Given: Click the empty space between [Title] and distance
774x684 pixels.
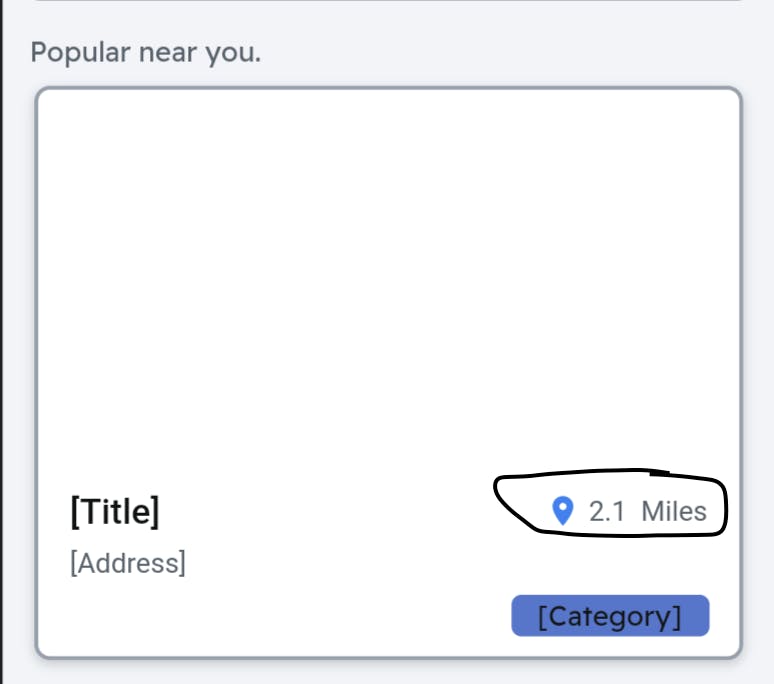Looking at the screenshot, I should (x=330, y=512).
